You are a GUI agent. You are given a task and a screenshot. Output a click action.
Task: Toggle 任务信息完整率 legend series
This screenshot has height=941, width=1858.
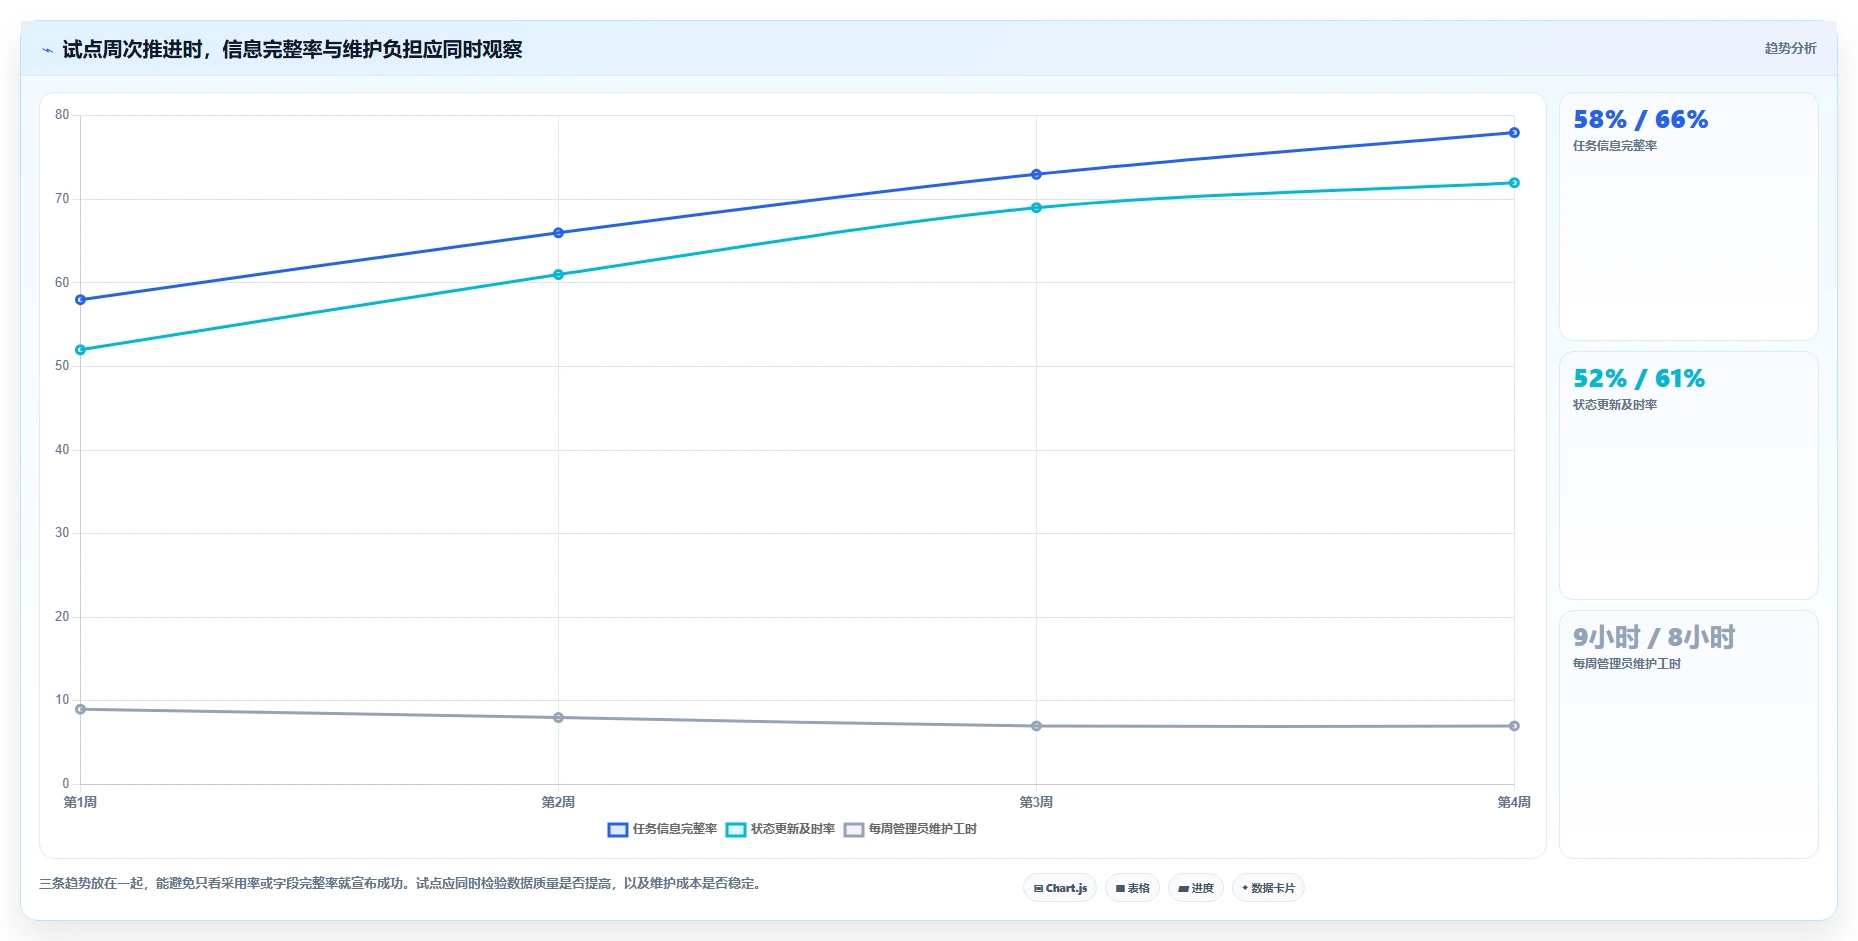pyautogui.click(x=662, y=829)
